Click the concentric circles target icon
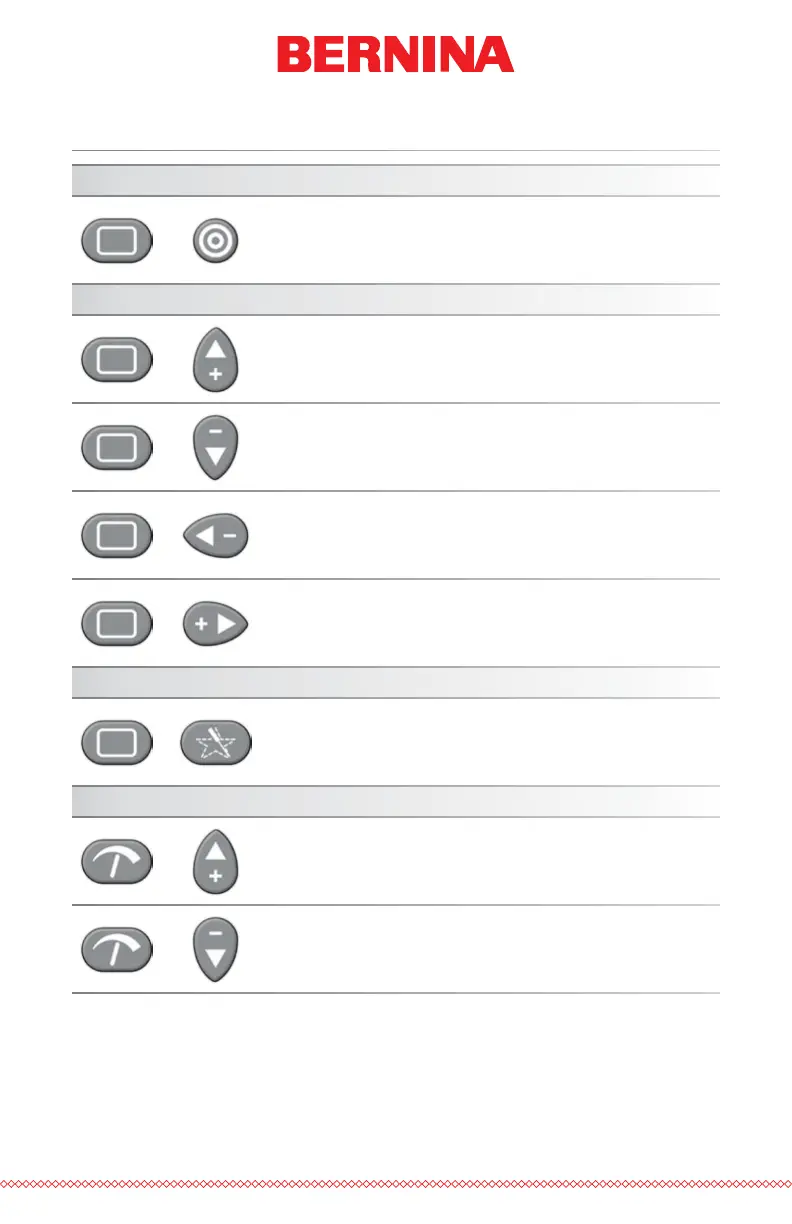 pos(215,242)
